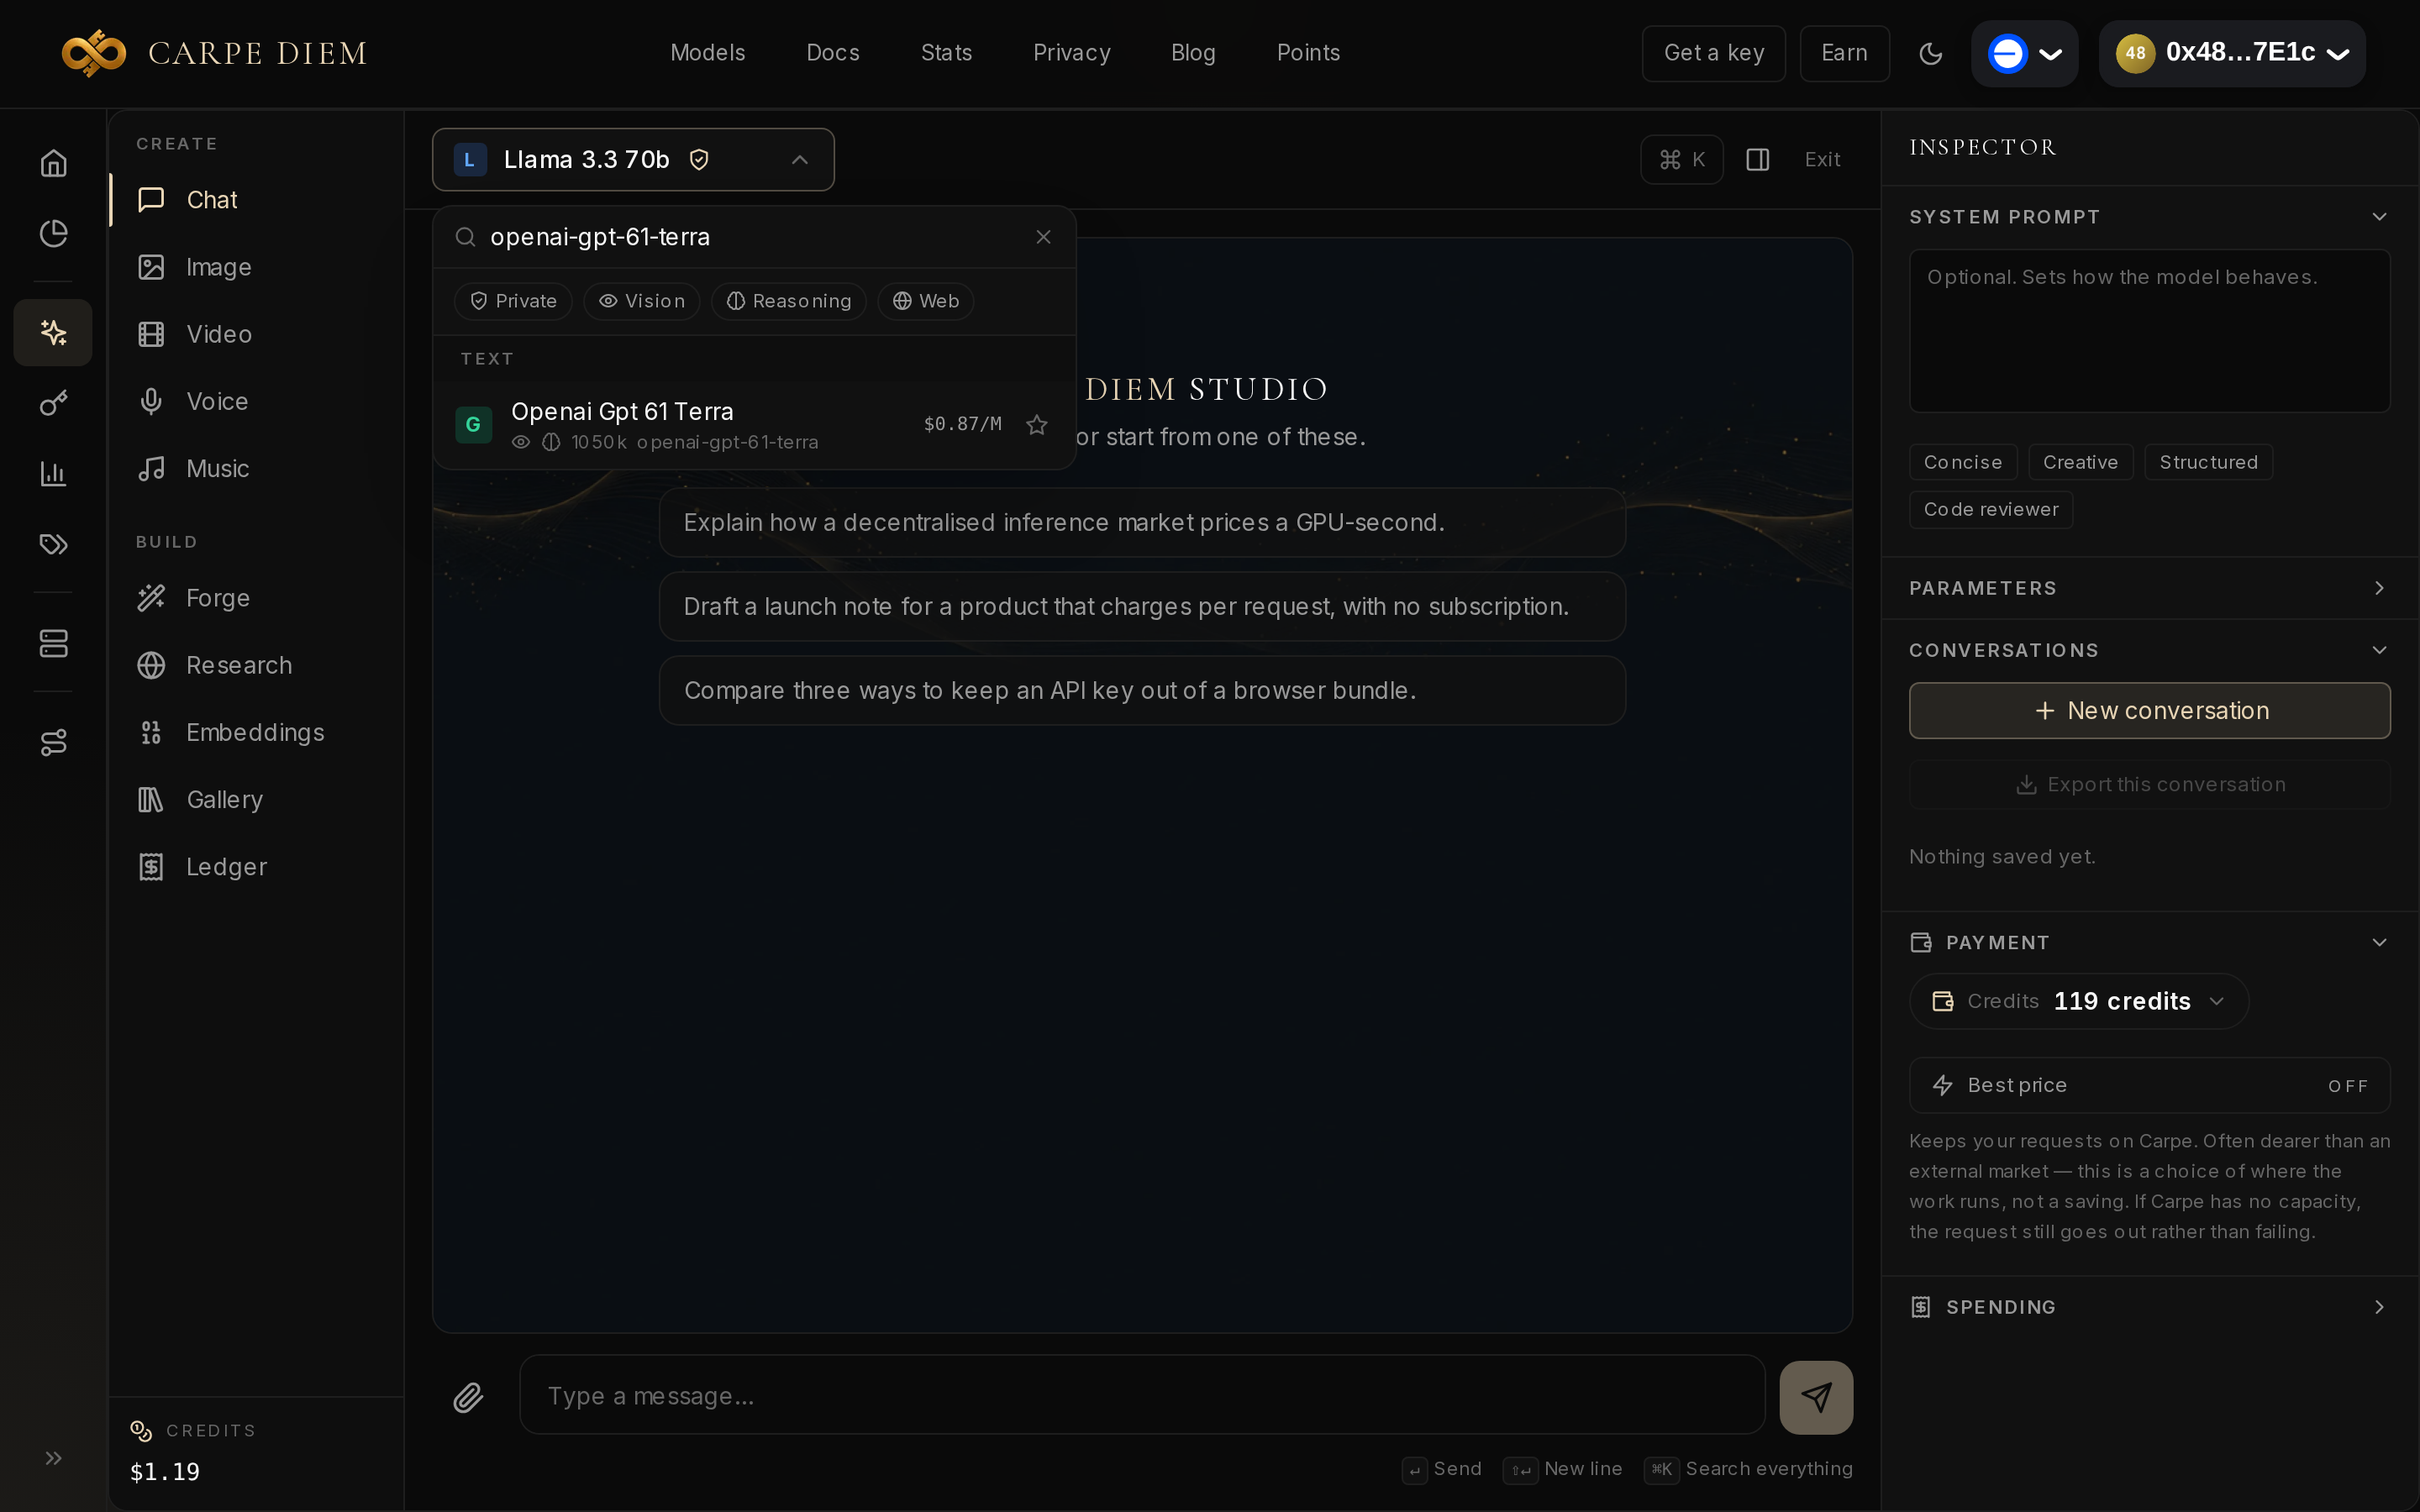The height and width of the screenshot is (1512, 2420).
Task: Clear the model search with X icon
Action: pyautogui.click(x=1043, y=237)
